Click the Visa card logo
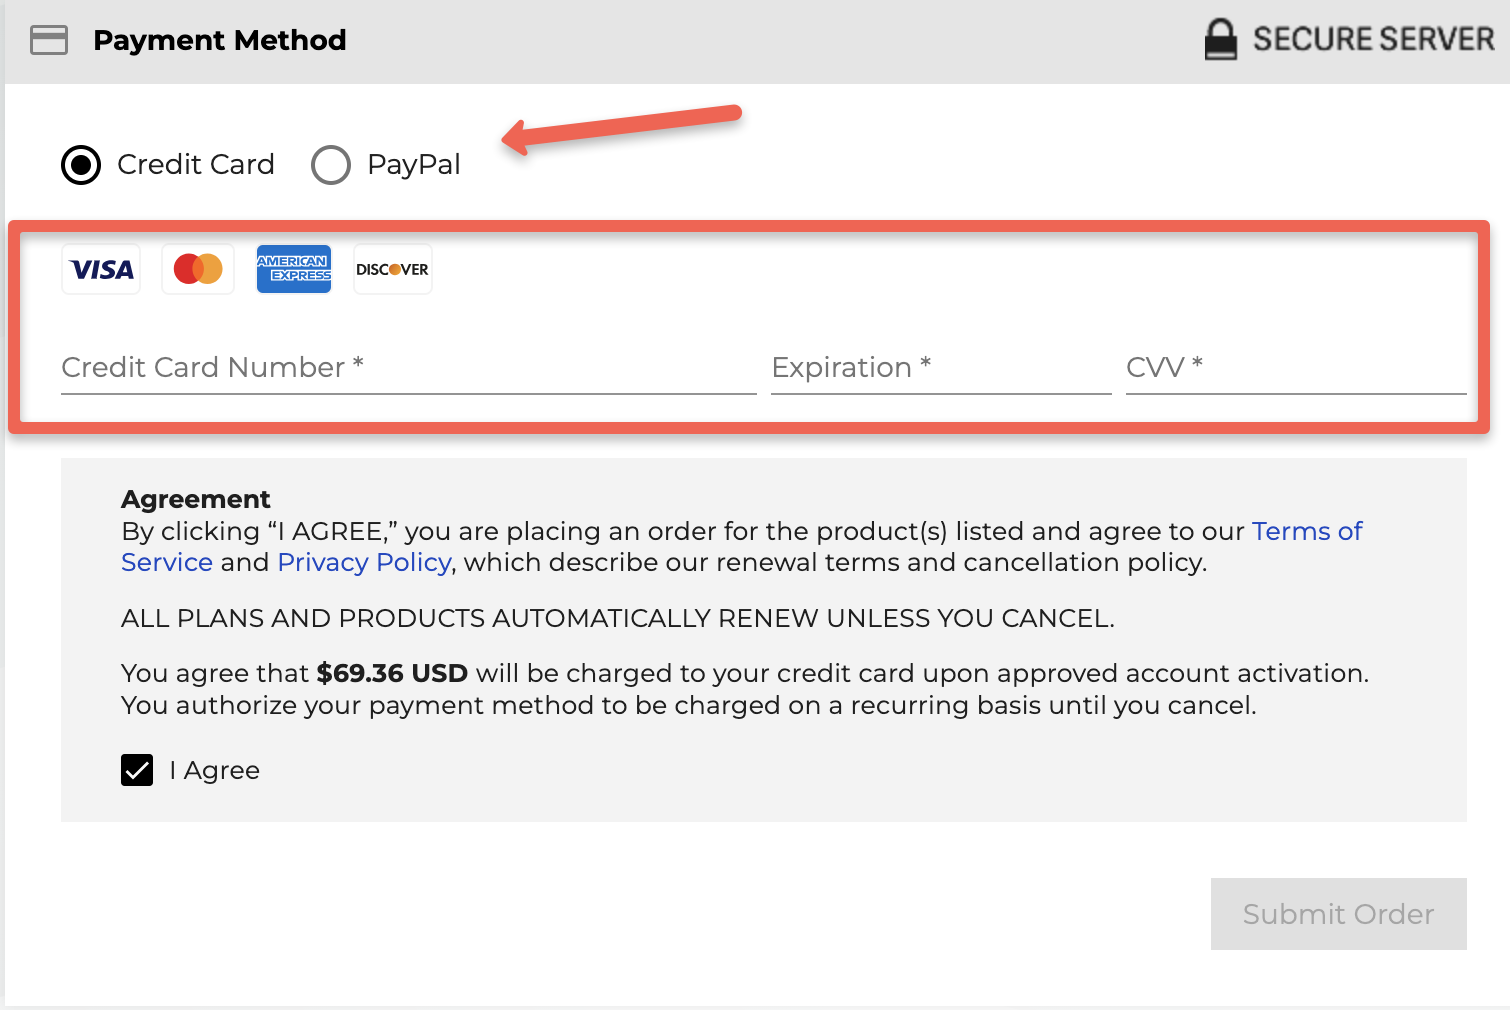 coord(100,268)
